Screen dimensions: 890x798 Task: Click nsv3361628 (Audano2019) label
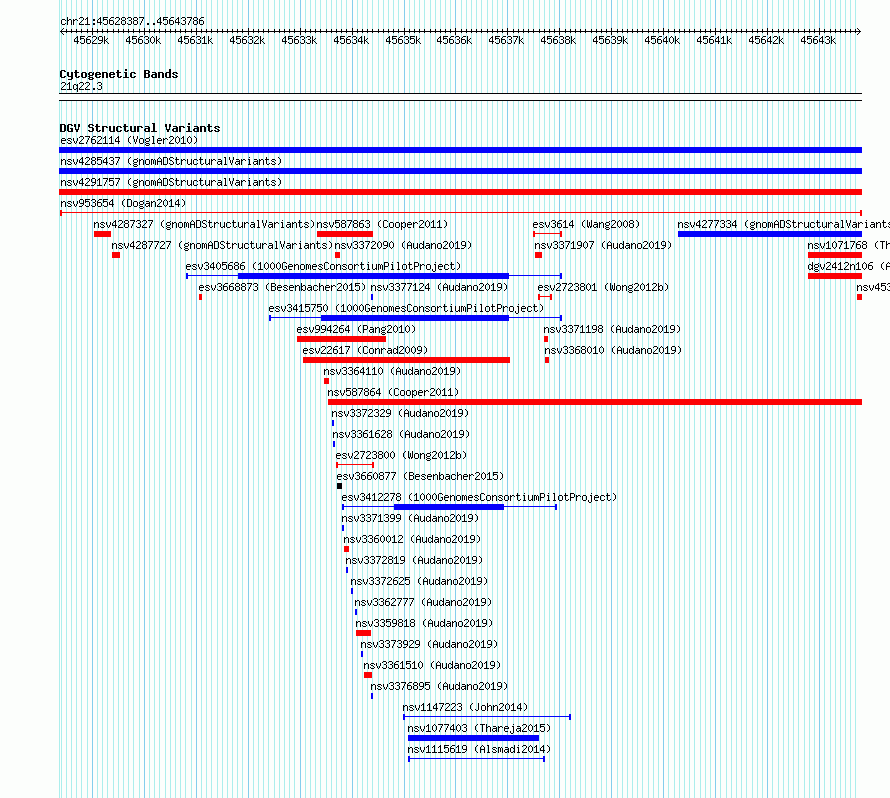401,434
